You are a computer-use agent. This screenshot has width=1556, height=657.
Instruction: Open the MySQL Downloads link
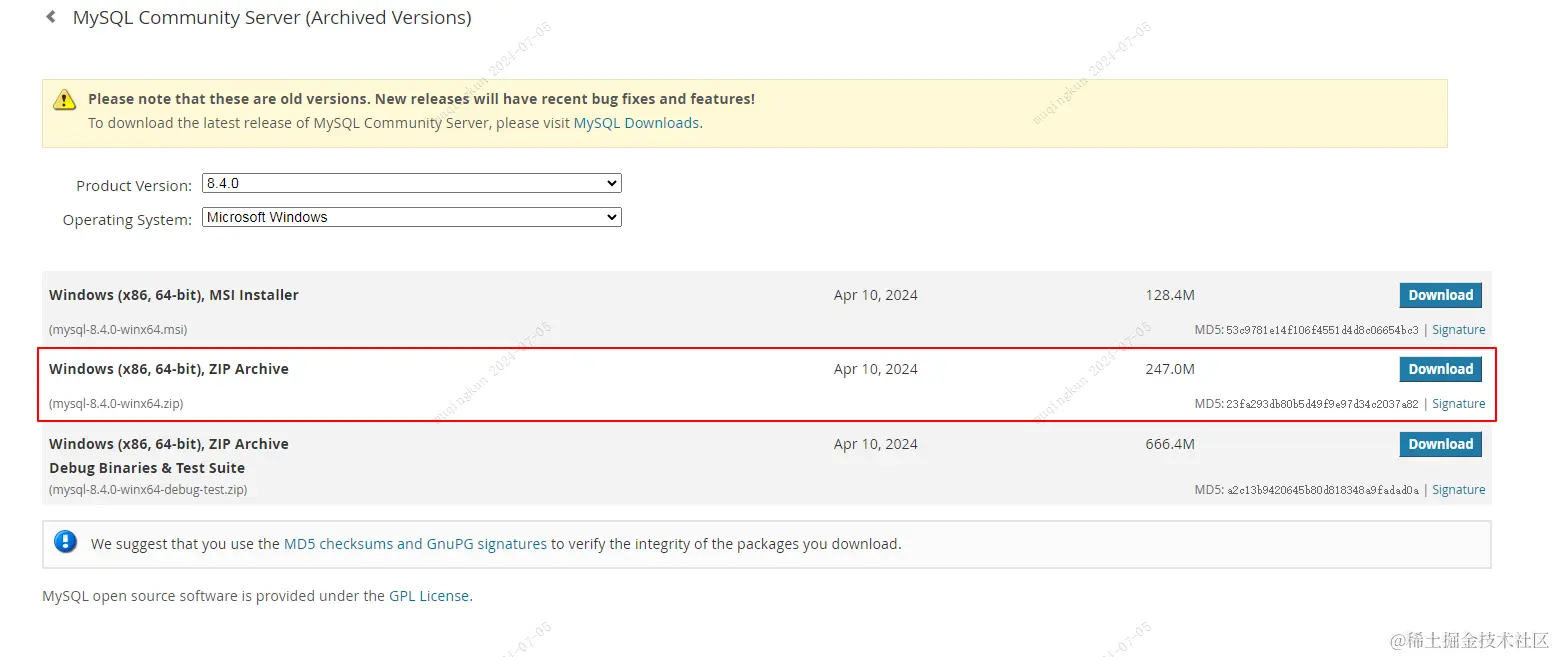pyautogui.click(x=636, y=123)
